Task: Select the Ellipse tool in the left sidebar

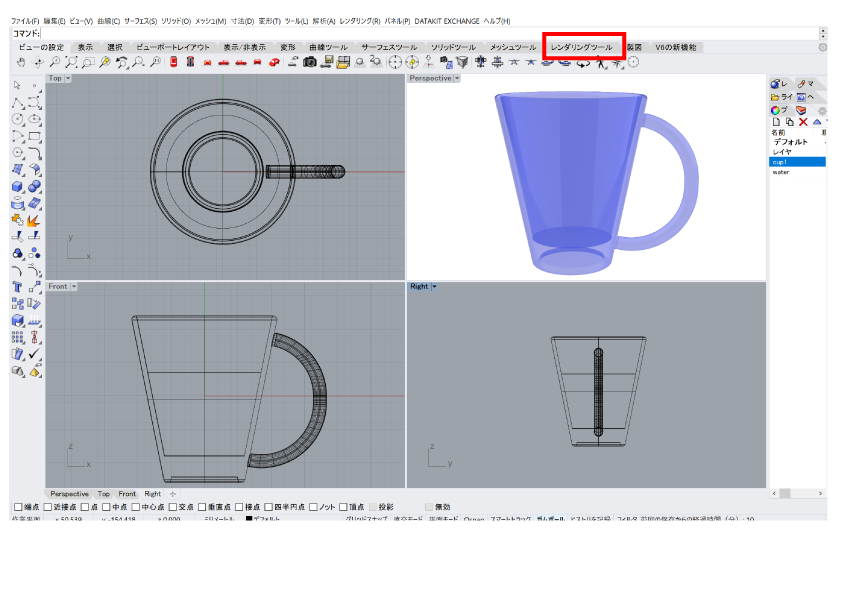Action: point(34,119)
